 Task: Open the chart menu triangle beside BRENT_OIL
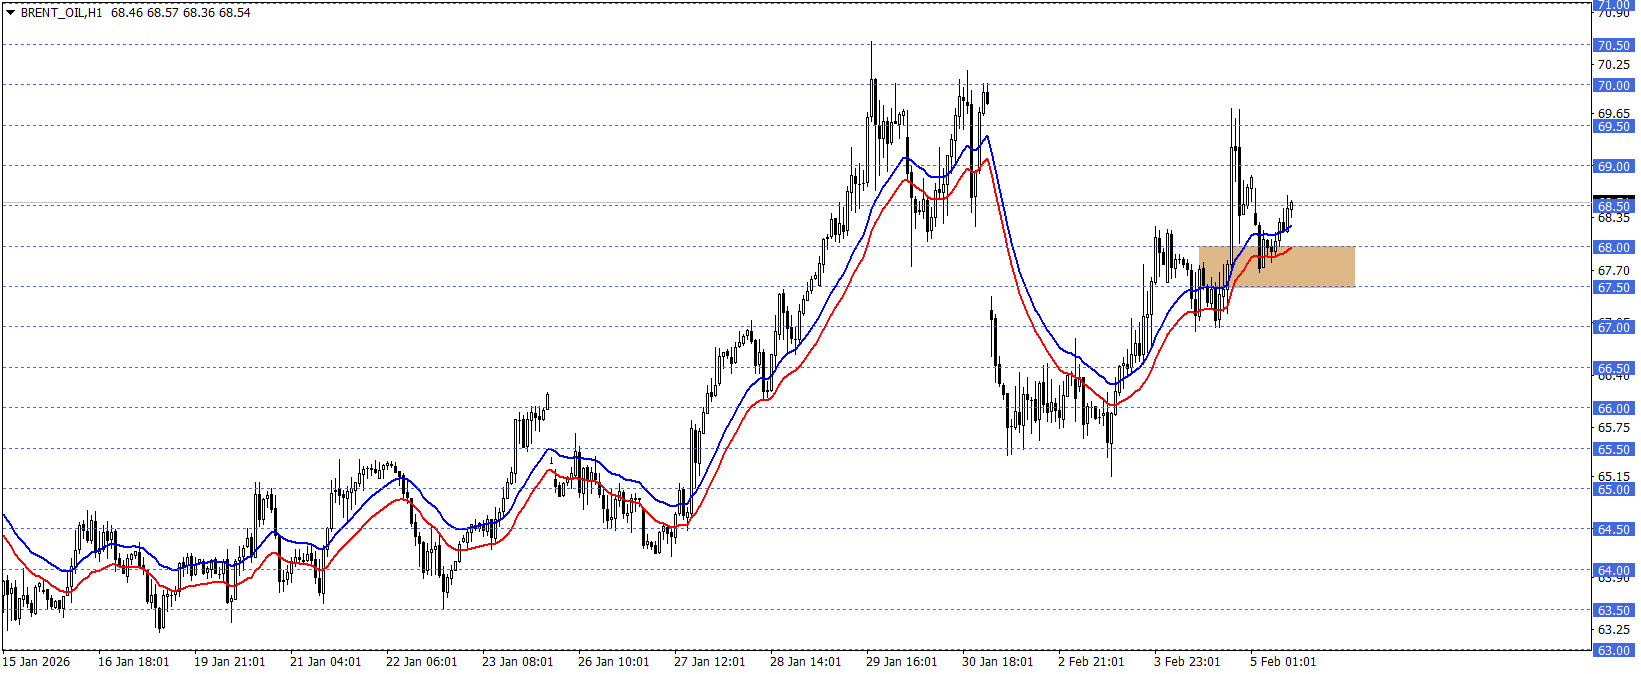click(x=10, y=13)
